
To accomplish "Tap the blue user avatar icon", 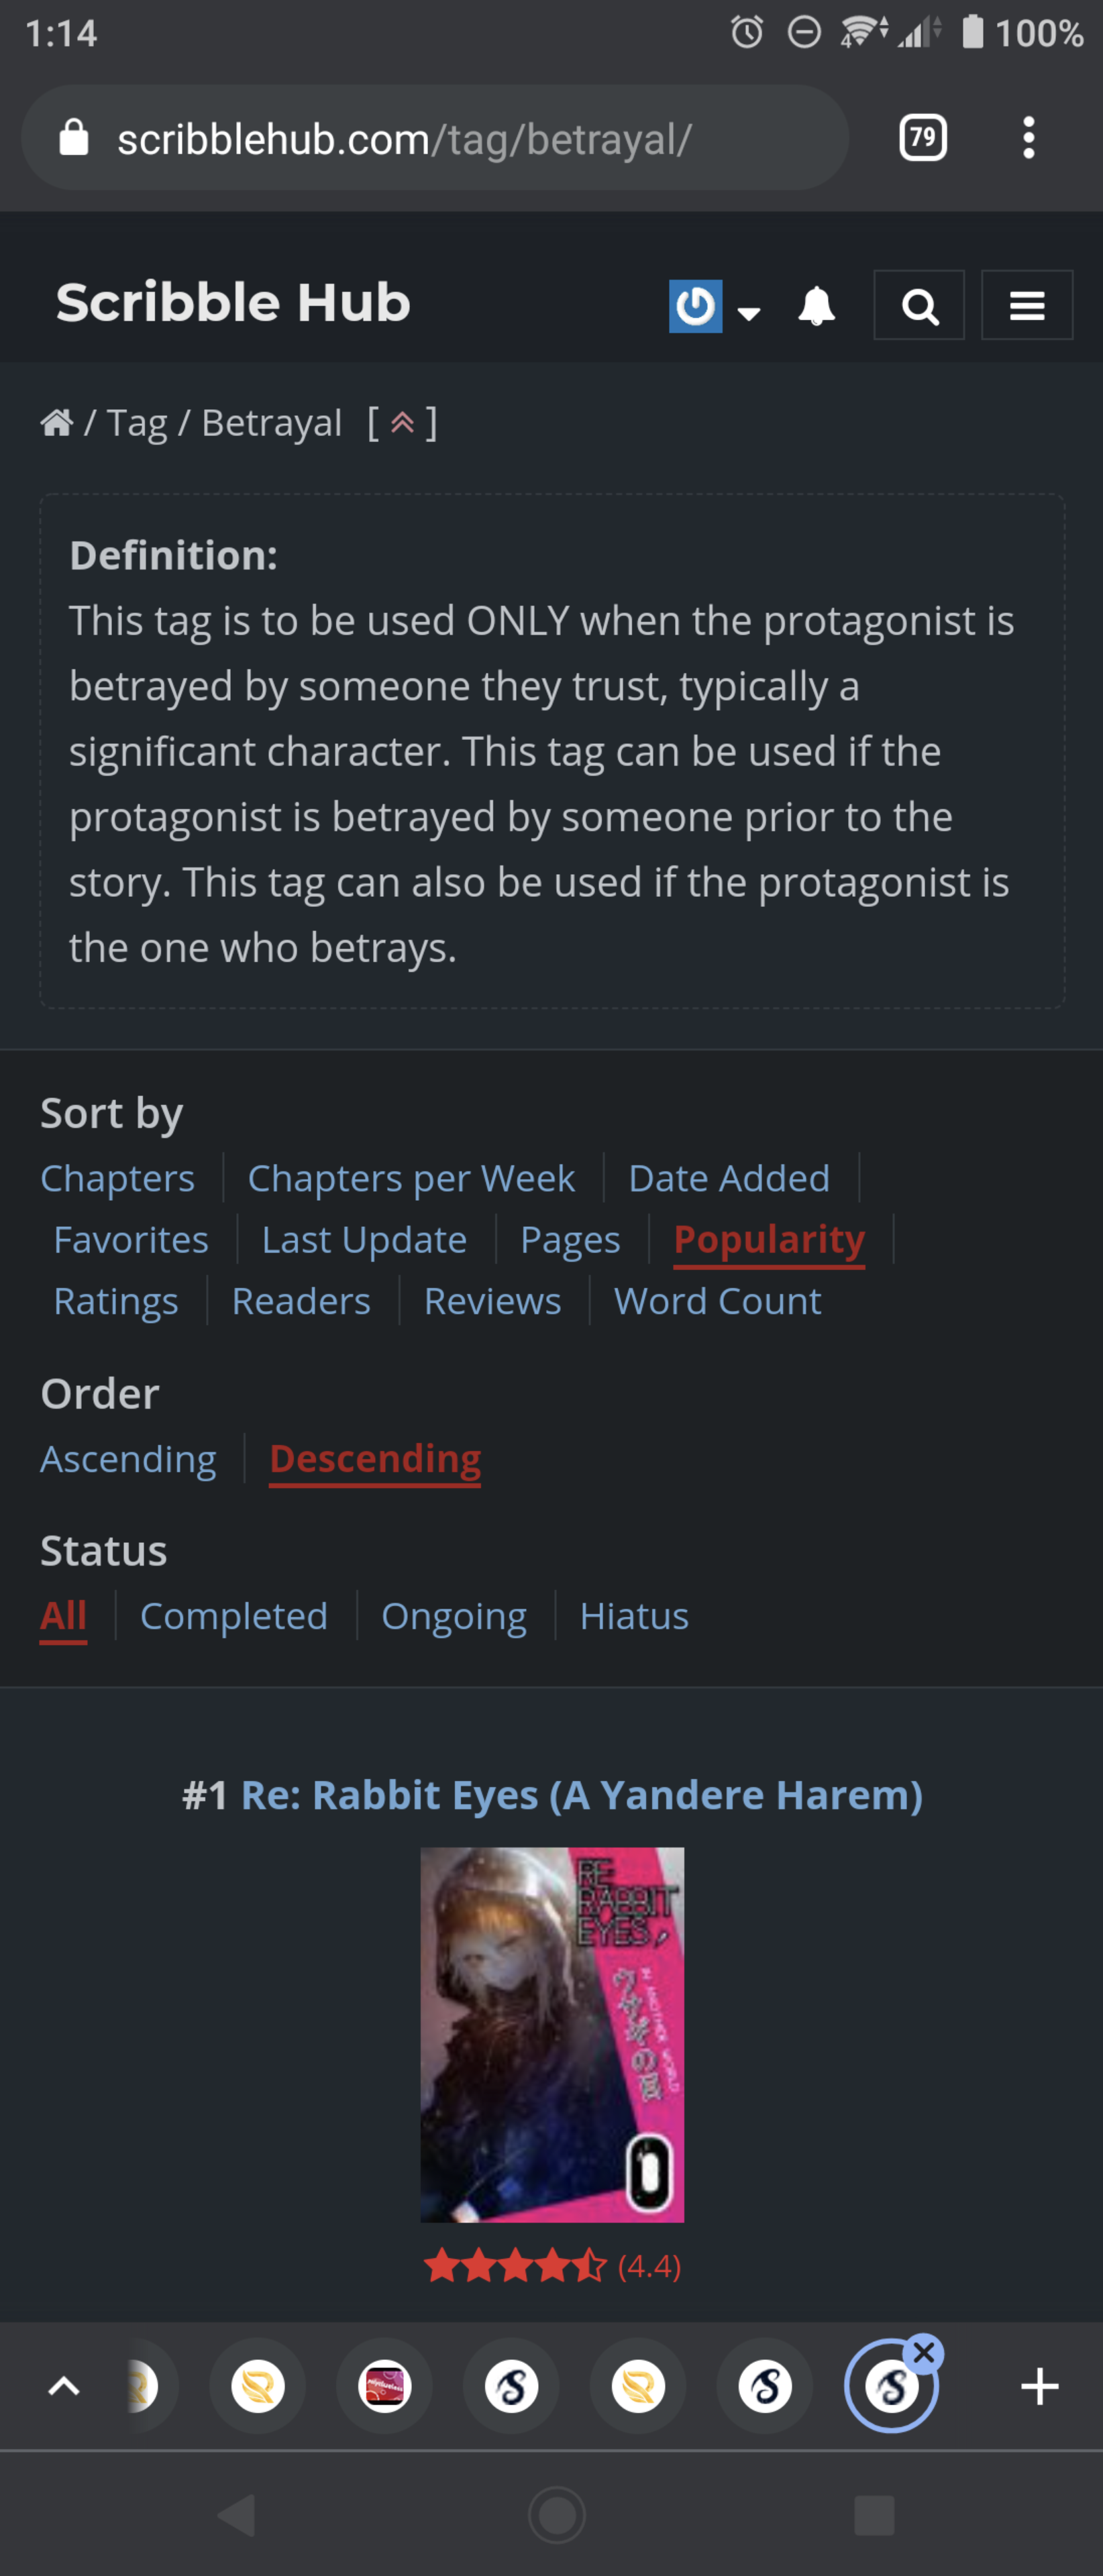I will [695, 305].
